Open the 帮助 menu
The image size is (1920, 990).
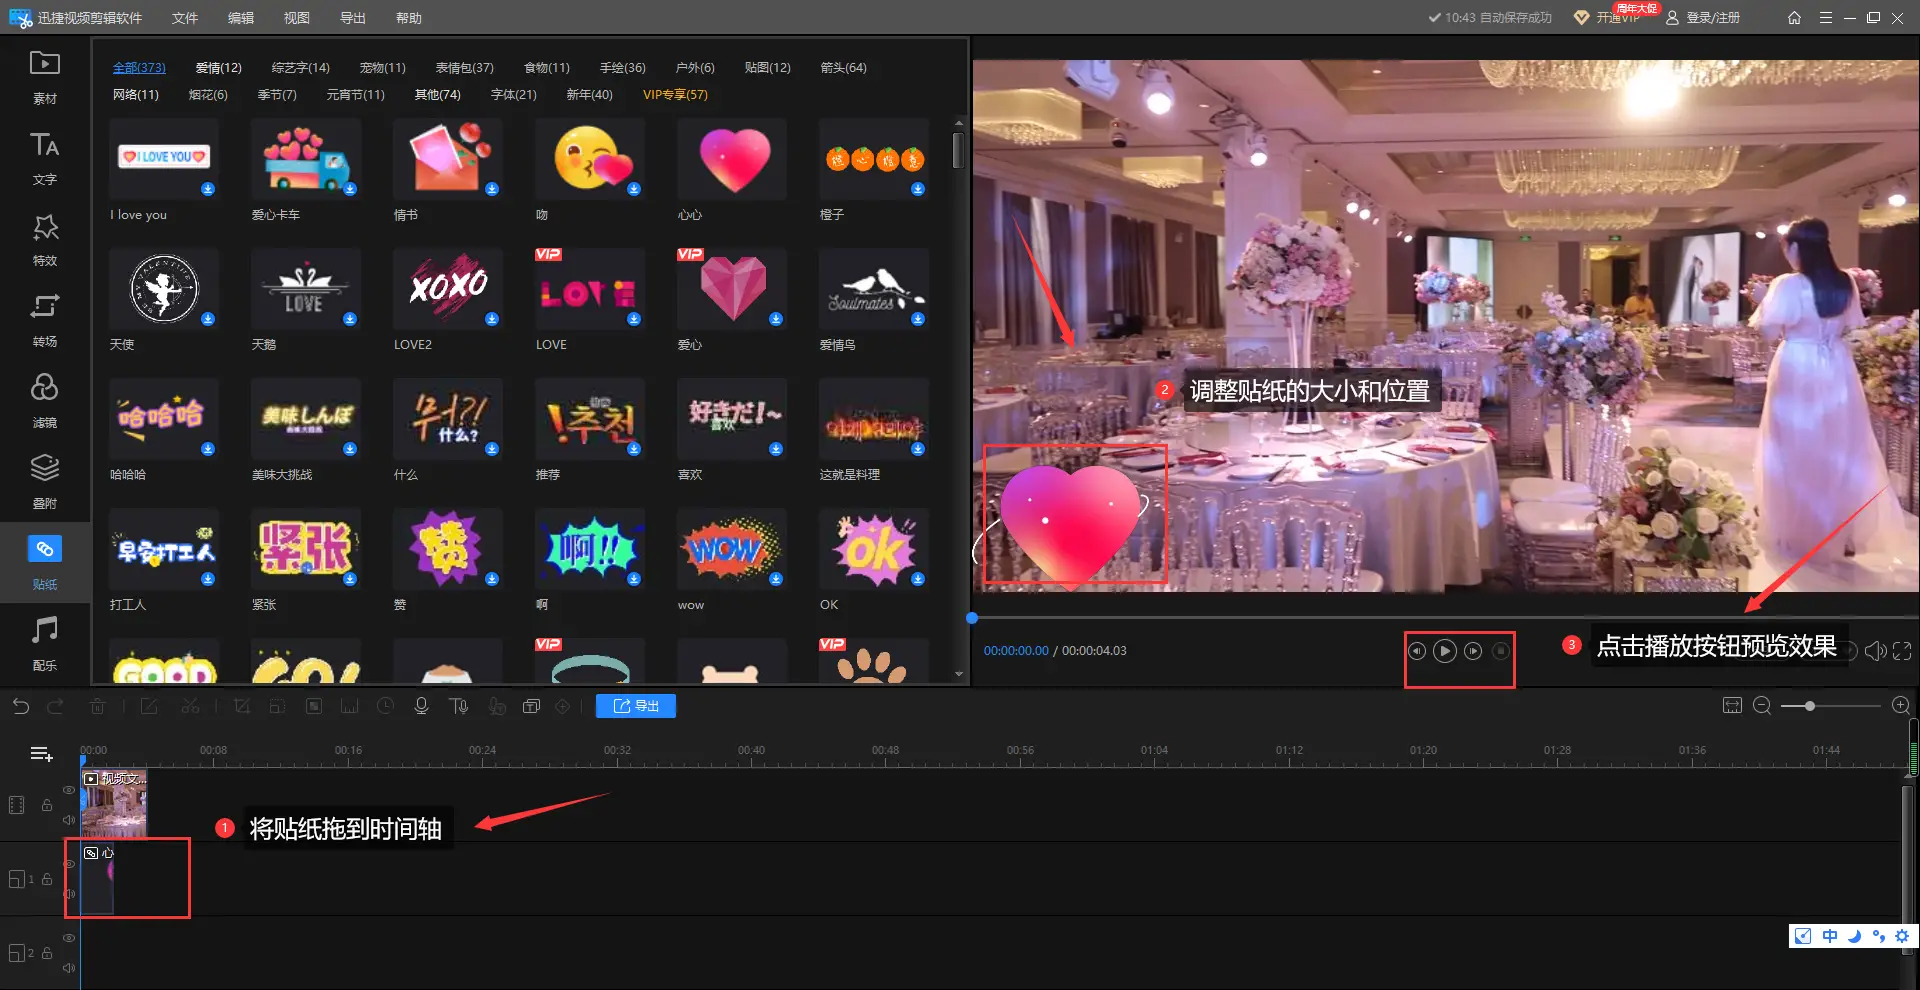tap(409, 18)
